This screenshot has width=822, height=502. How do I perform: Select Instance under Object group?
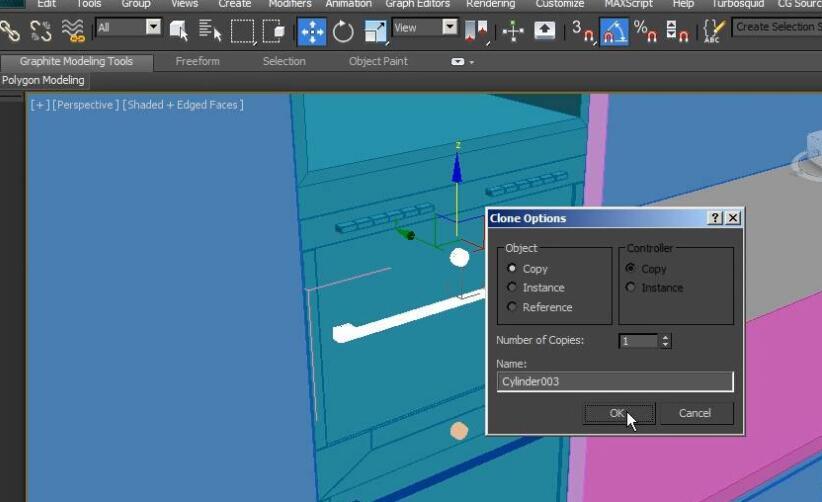click(513, 288)
